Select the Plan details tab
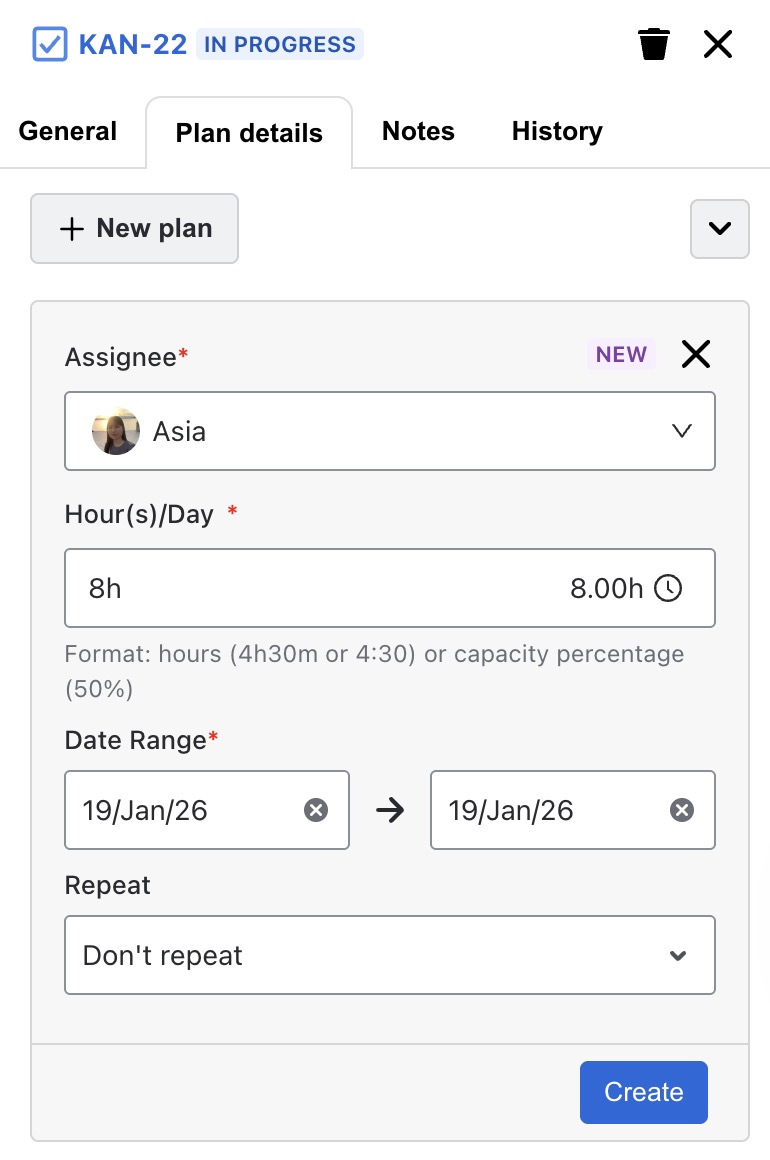The width and height of the screenshot is (770, 1160). (249, 134)
